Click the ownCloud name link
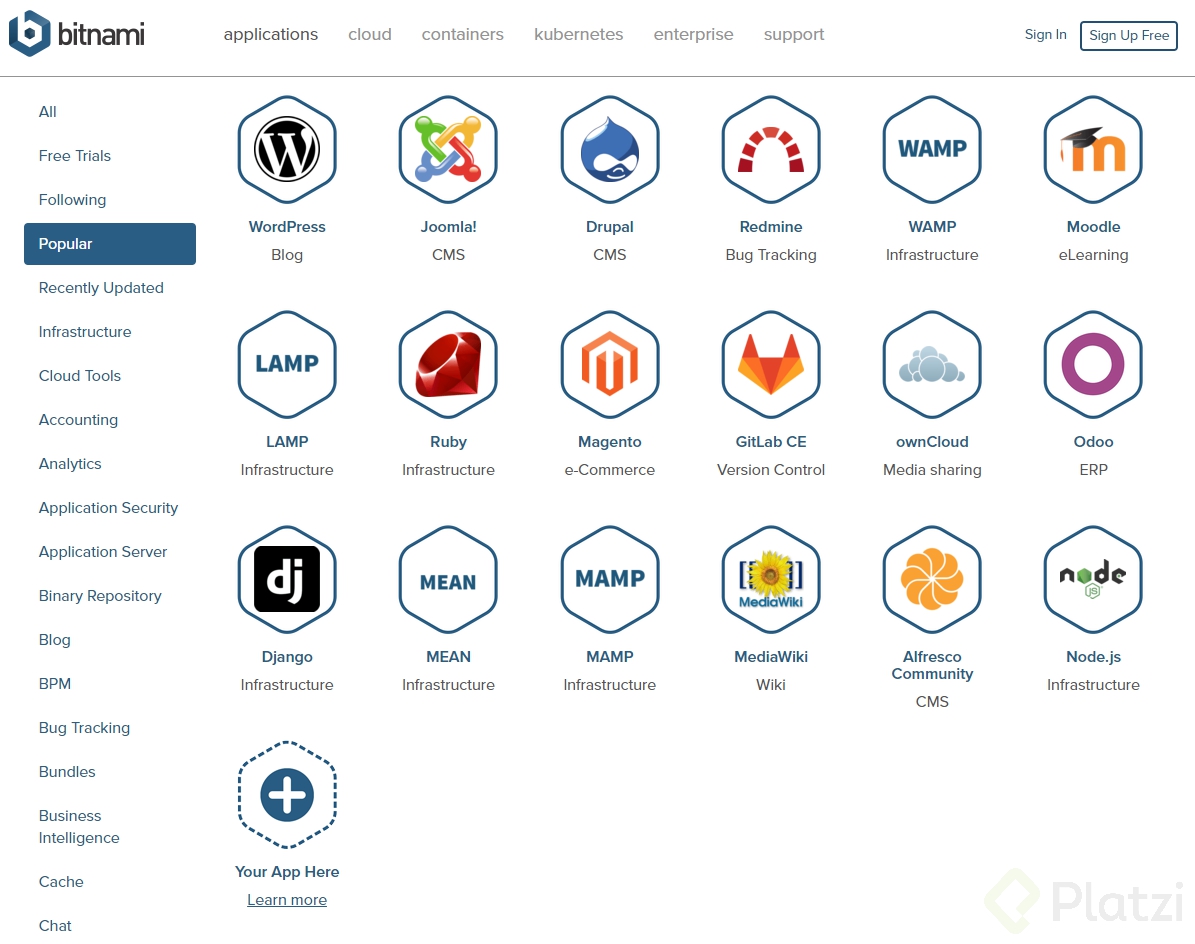 pyautogui.click(x=932, y=442)
